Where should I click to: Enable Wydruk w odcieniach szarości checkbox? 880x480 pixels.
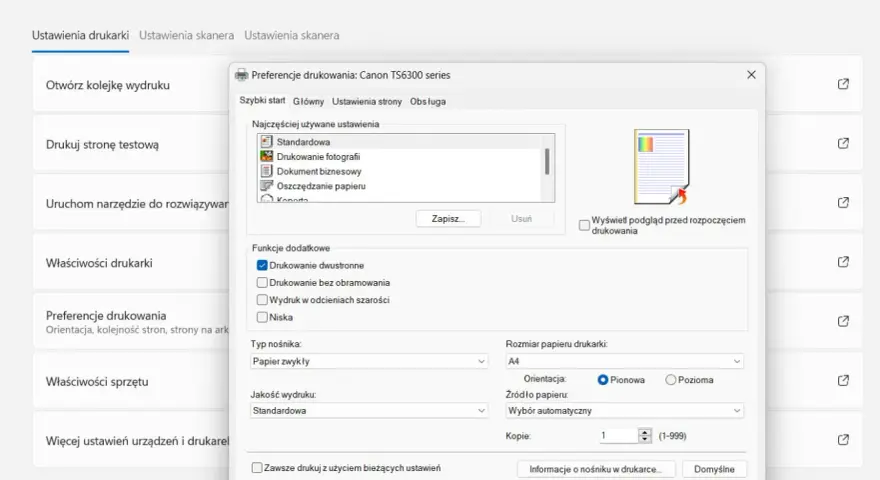coord(262,300)
